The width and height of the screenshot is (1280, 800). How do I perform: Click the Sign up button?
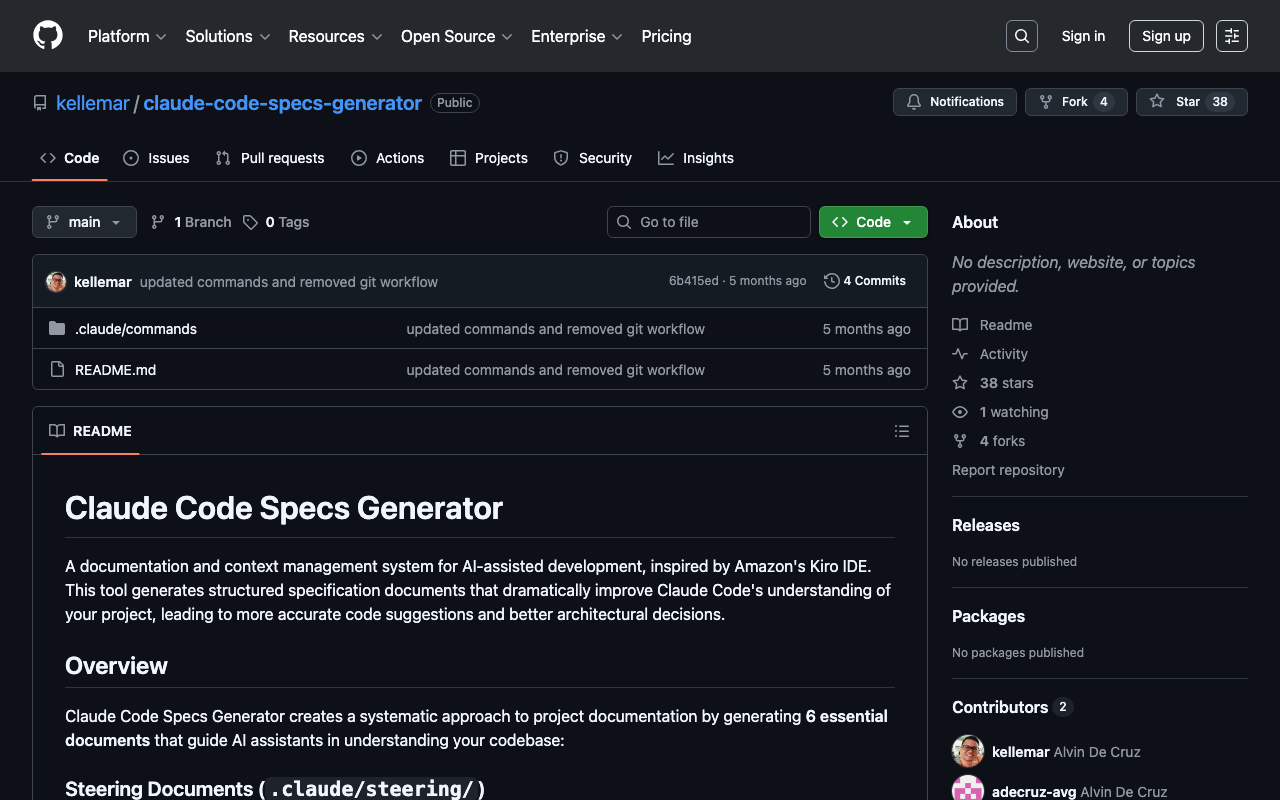pyautogui.click(x=1166, y=36)
